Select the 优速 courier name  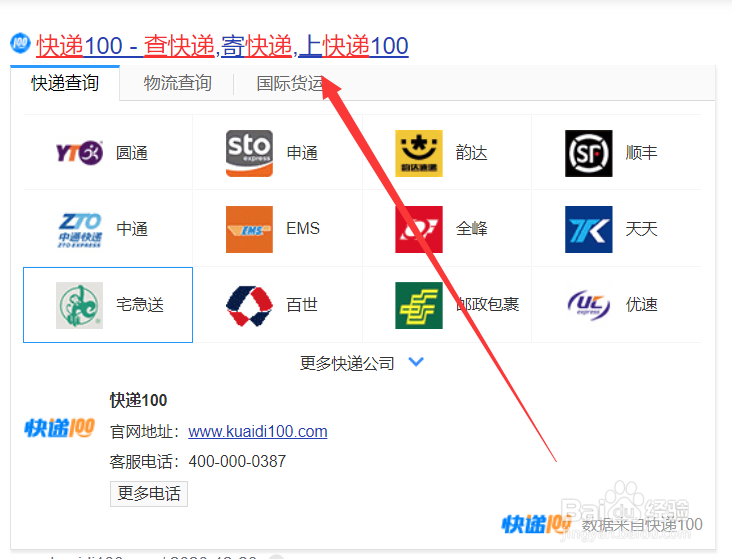(x=641, y=305)
